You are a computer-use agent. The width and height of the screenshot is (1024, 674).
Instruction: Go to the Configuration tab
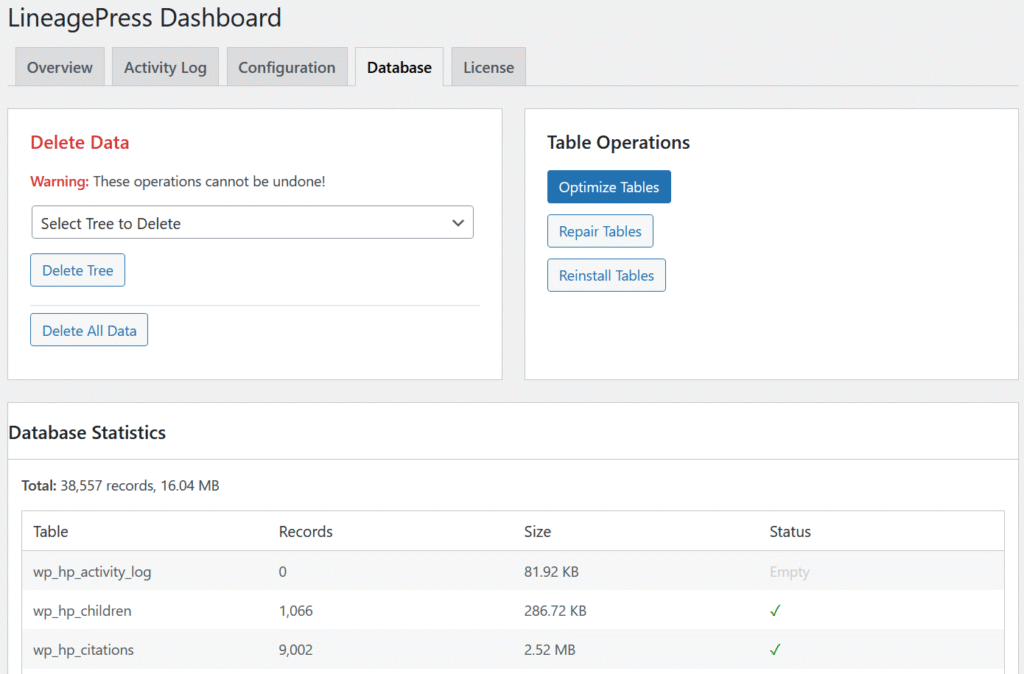pos(287,68)
